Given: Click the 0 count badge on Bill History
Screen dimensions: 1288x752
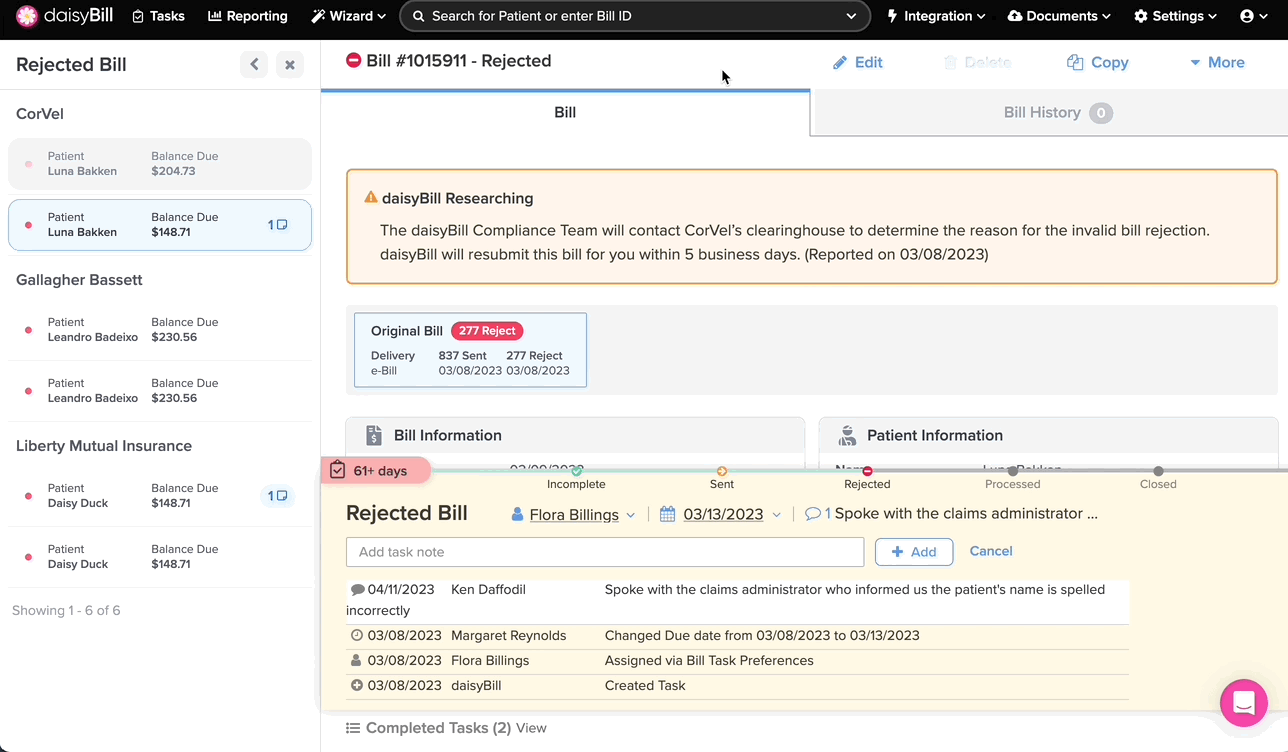Looking at the screenshot, I should pyautogui.click(x=1101, y=113).
